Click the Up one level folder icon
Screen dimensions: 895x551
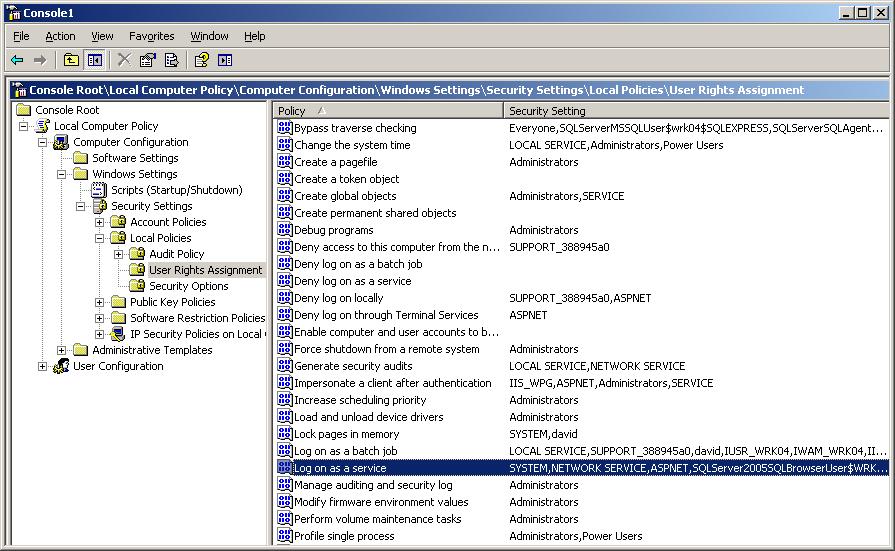pyautogui.click(x=71, y=61)
